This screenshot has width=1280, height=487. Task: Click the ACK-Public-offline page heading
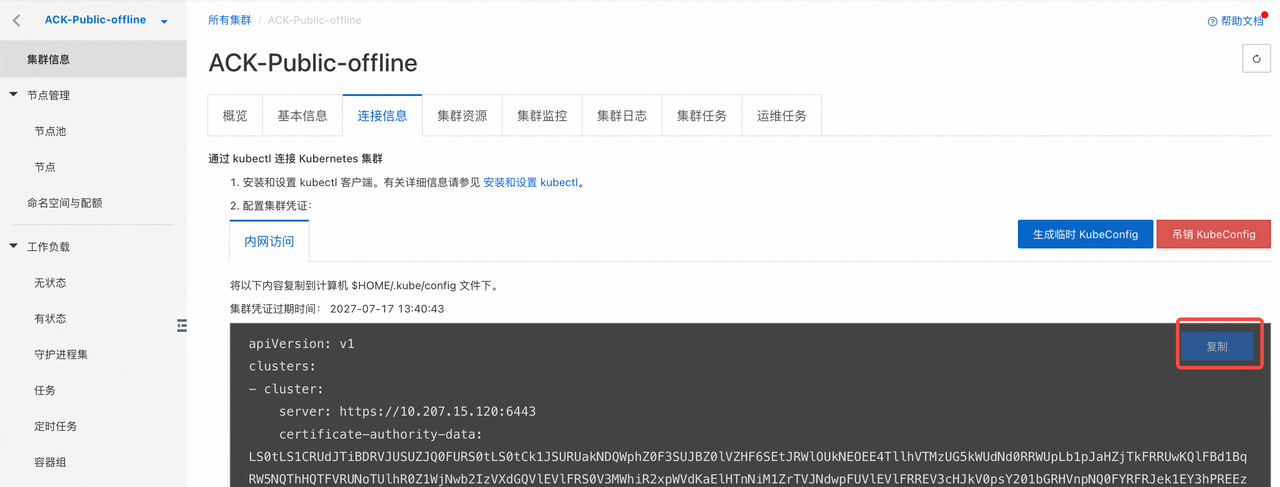click(313, 63)
